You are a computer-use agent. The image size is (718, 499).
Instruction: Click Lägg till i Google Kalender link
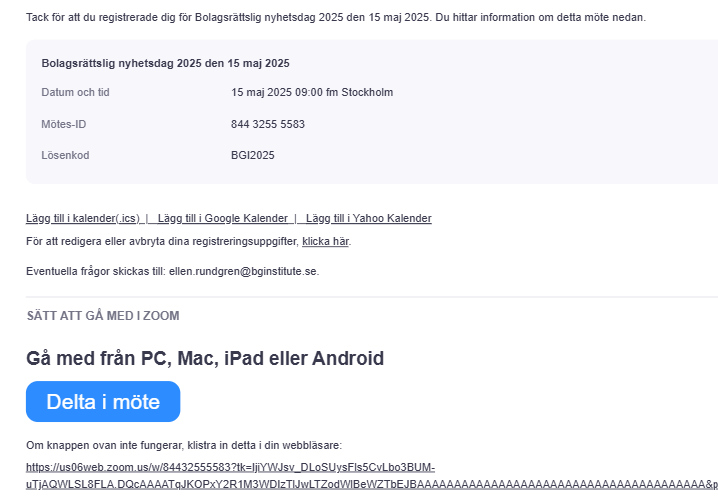[x=222, y=219]
